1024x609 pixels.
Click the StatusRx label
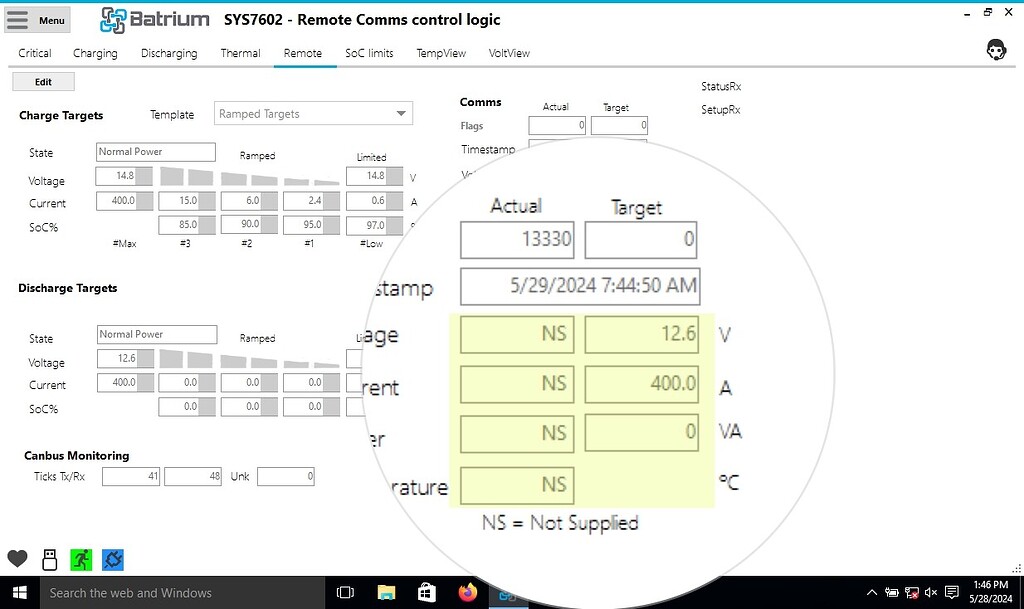coord(723,86)
